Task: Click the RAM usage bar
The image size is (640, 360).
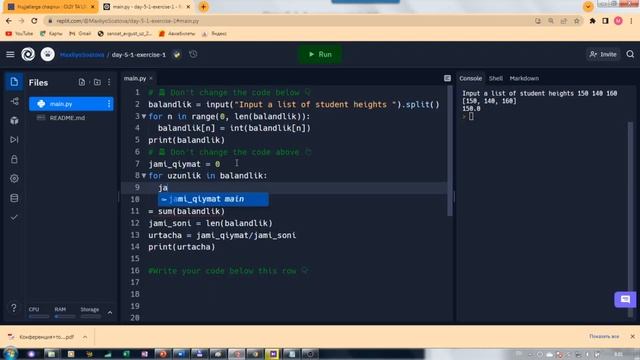Action: (65, 316)
